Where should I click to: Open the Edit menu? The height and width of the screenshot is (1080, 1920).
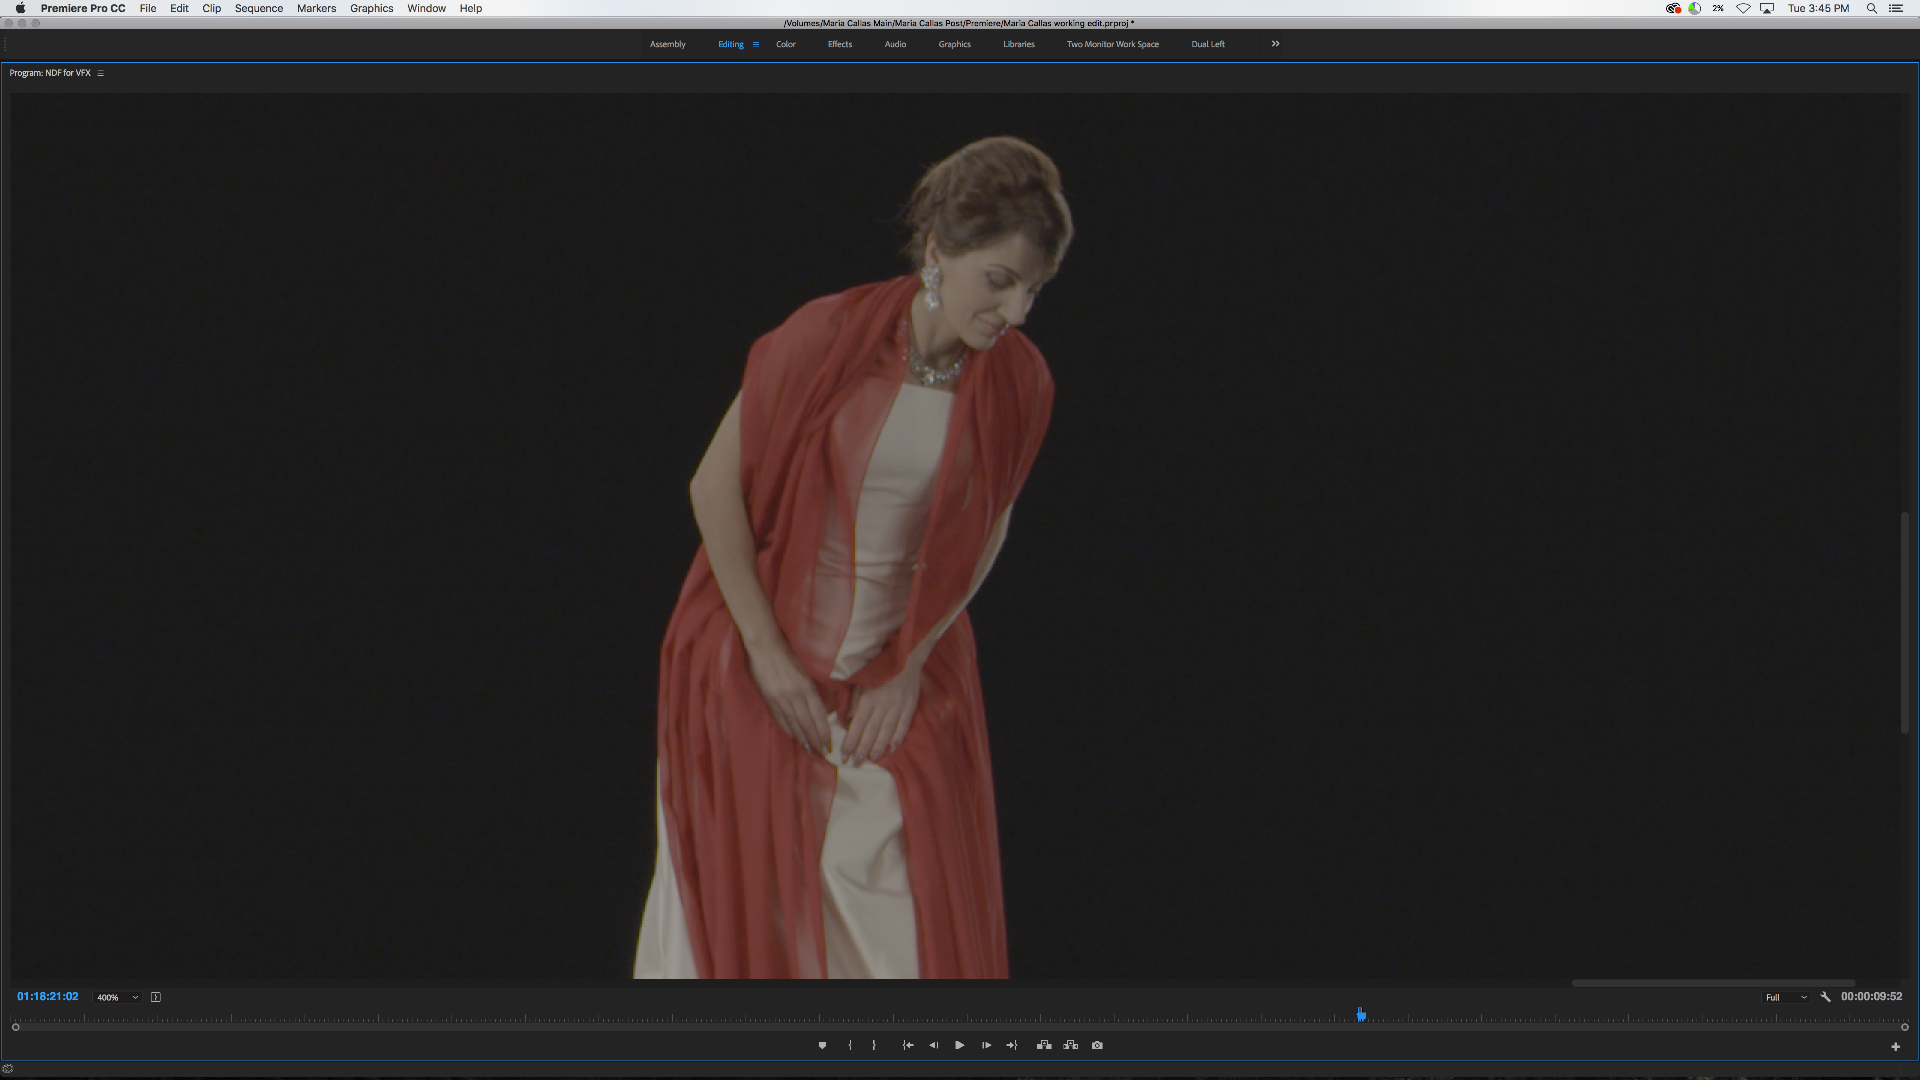tap(179, 8)
